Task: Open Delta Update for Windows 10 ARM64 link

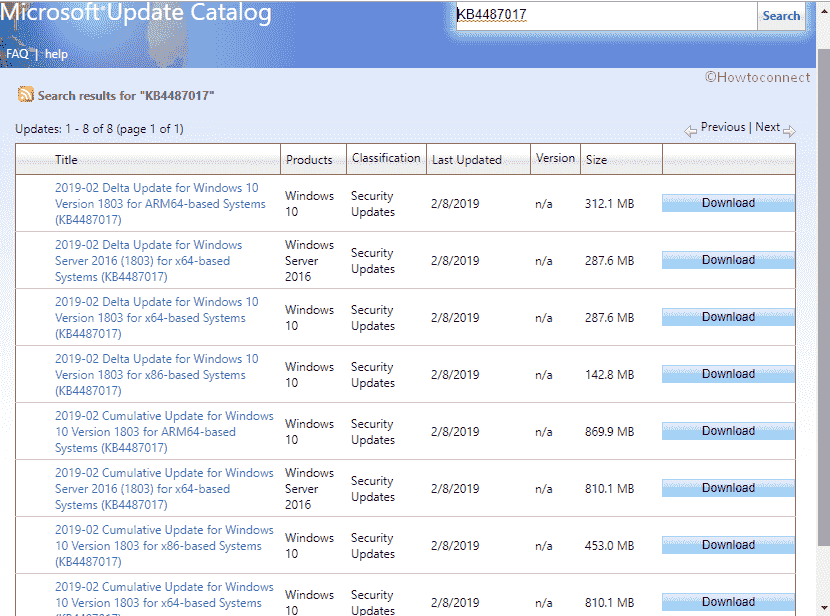Action: (160, 203)
